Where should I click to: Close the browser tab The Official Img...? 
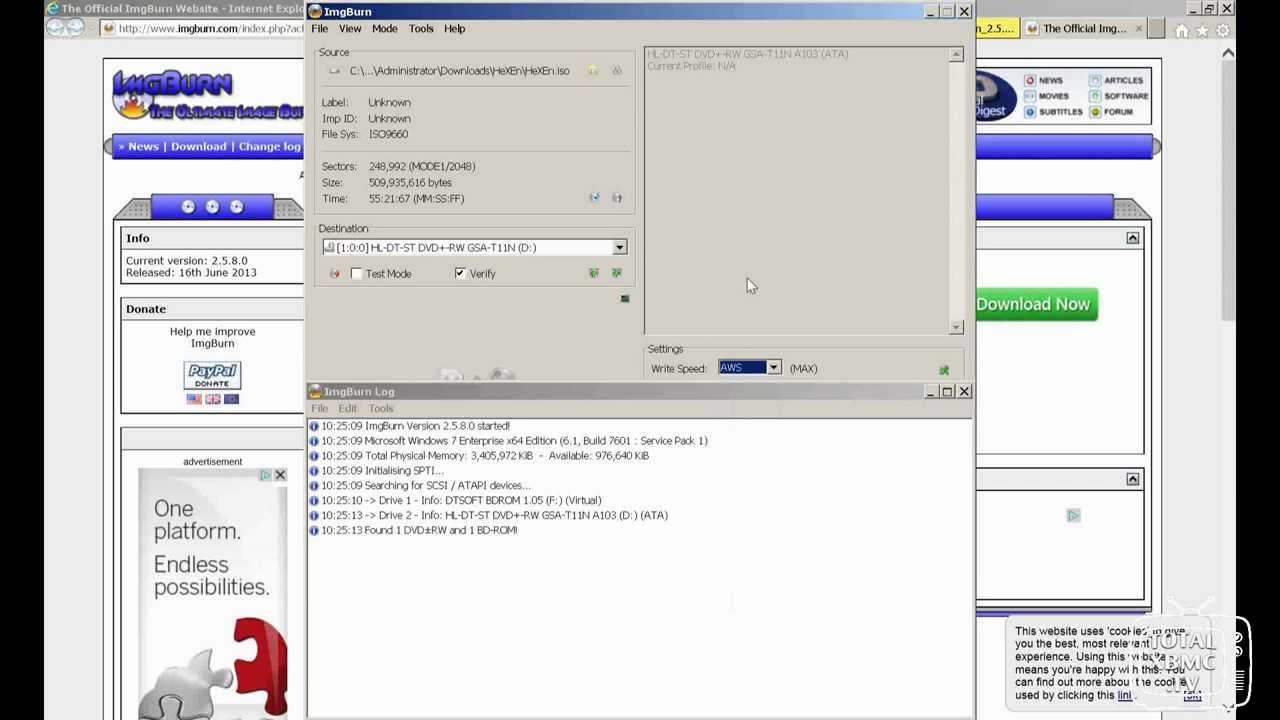point(1137,29)
